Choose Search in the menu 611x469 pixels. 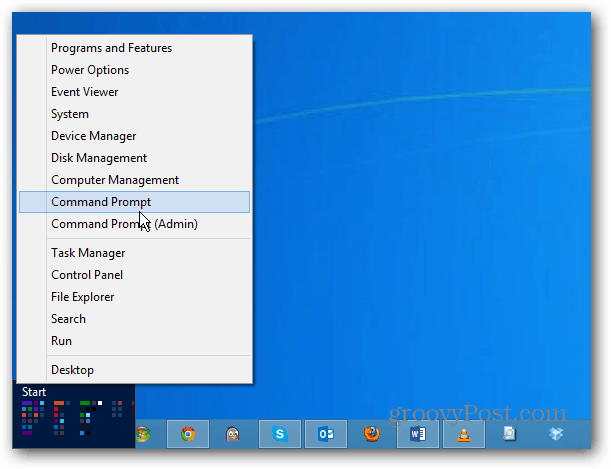click(134, 319)
